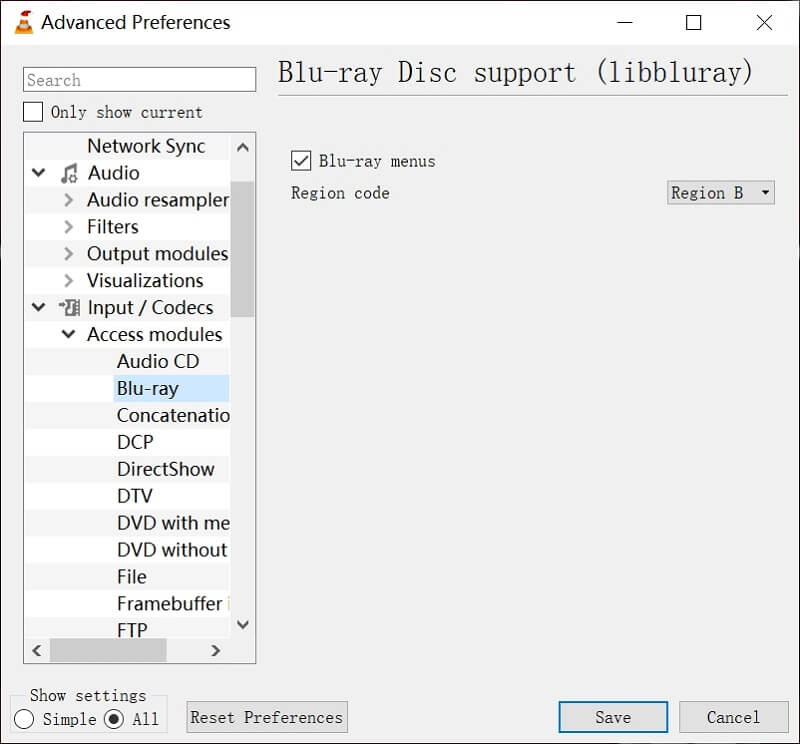800x744 pixels.
Task: Select the Output modules item
Action: tap(157, 254)
